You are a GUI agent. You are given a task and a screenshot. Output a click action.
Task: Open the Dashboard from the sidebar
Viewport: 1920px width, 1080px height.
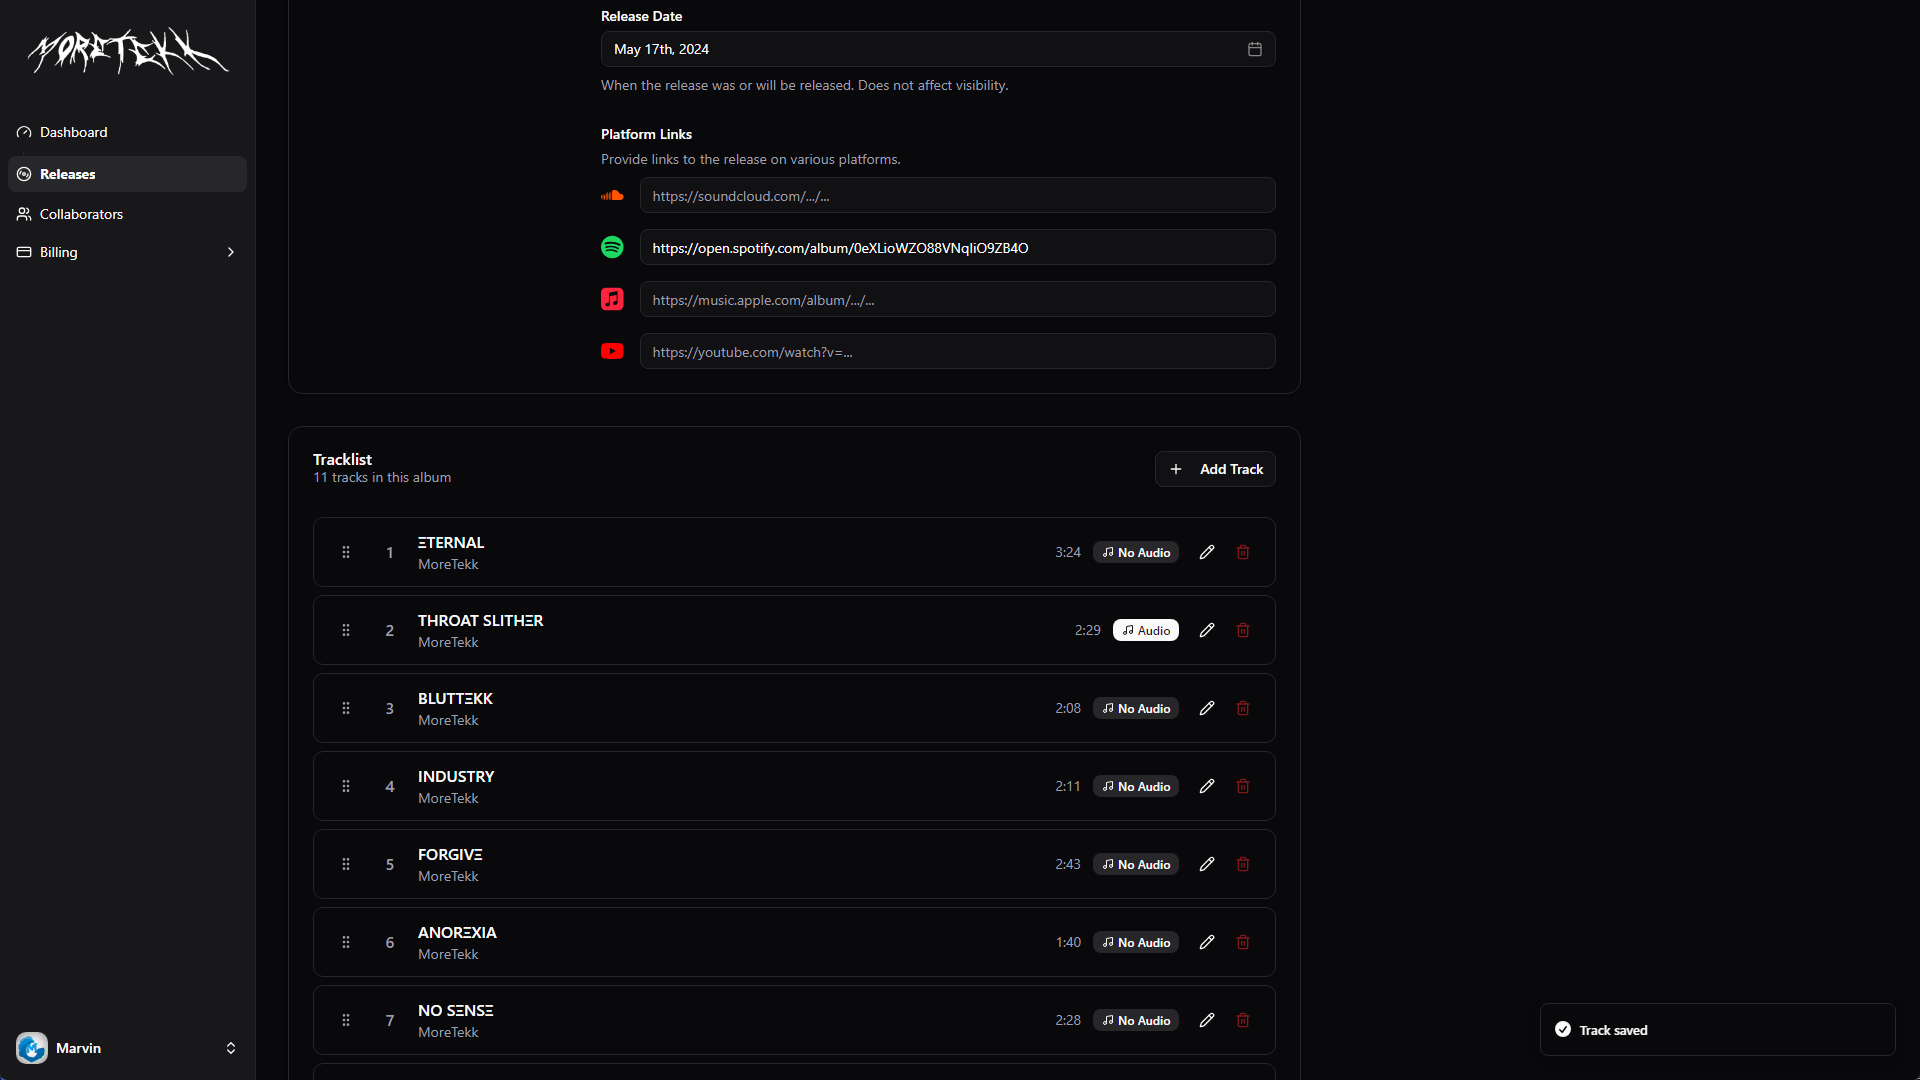pyautogui.click(x=73, y=132)
